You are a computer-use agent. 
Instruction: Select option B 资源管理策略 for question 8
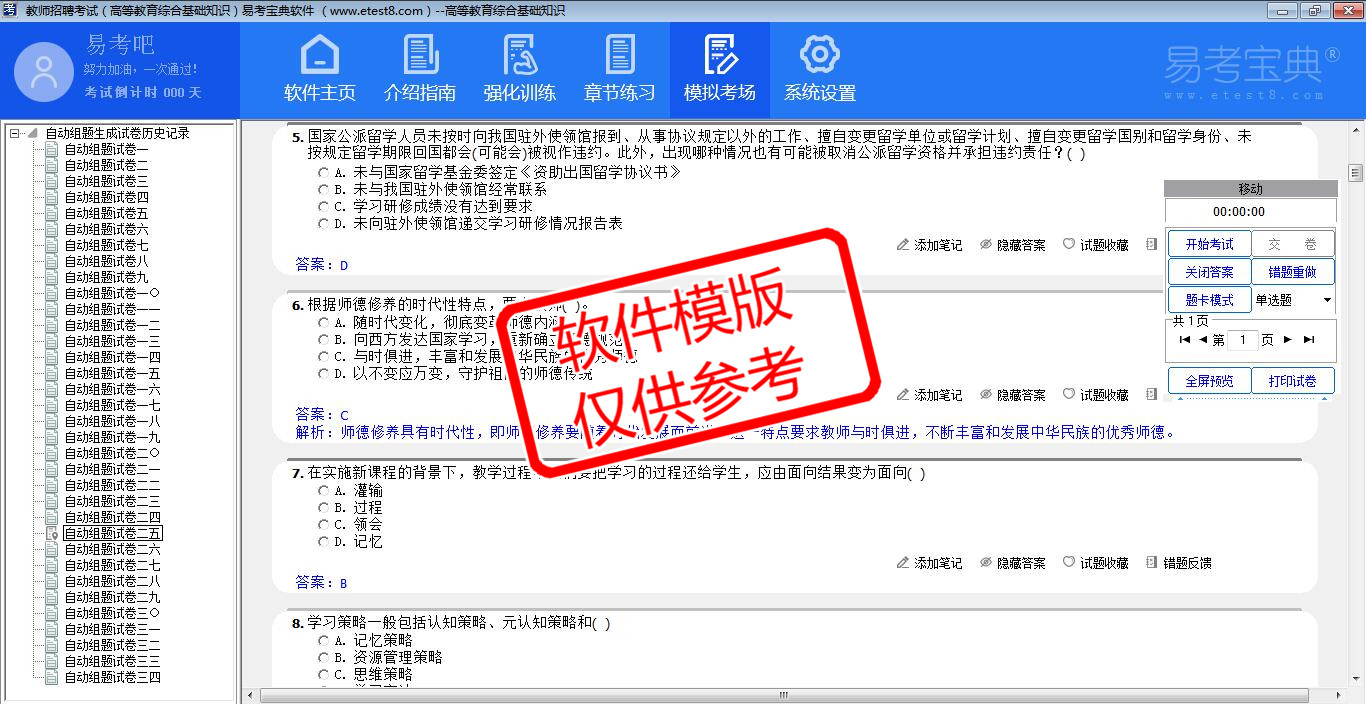point(323,657)
